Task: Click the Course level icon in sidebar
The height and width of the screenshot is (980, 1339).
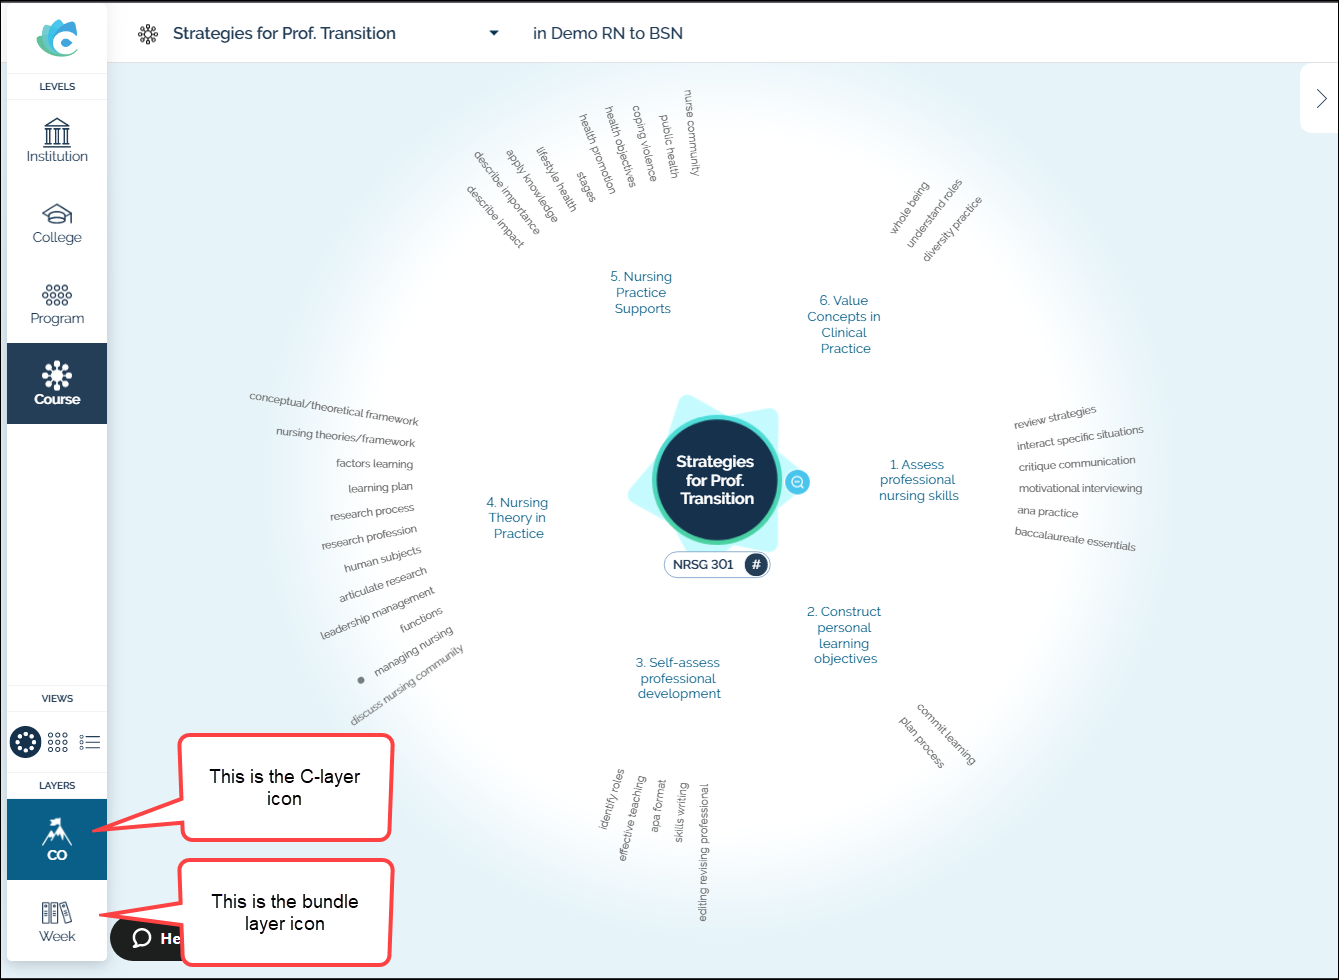Action: pyautogui.click(x=56, y=383)
